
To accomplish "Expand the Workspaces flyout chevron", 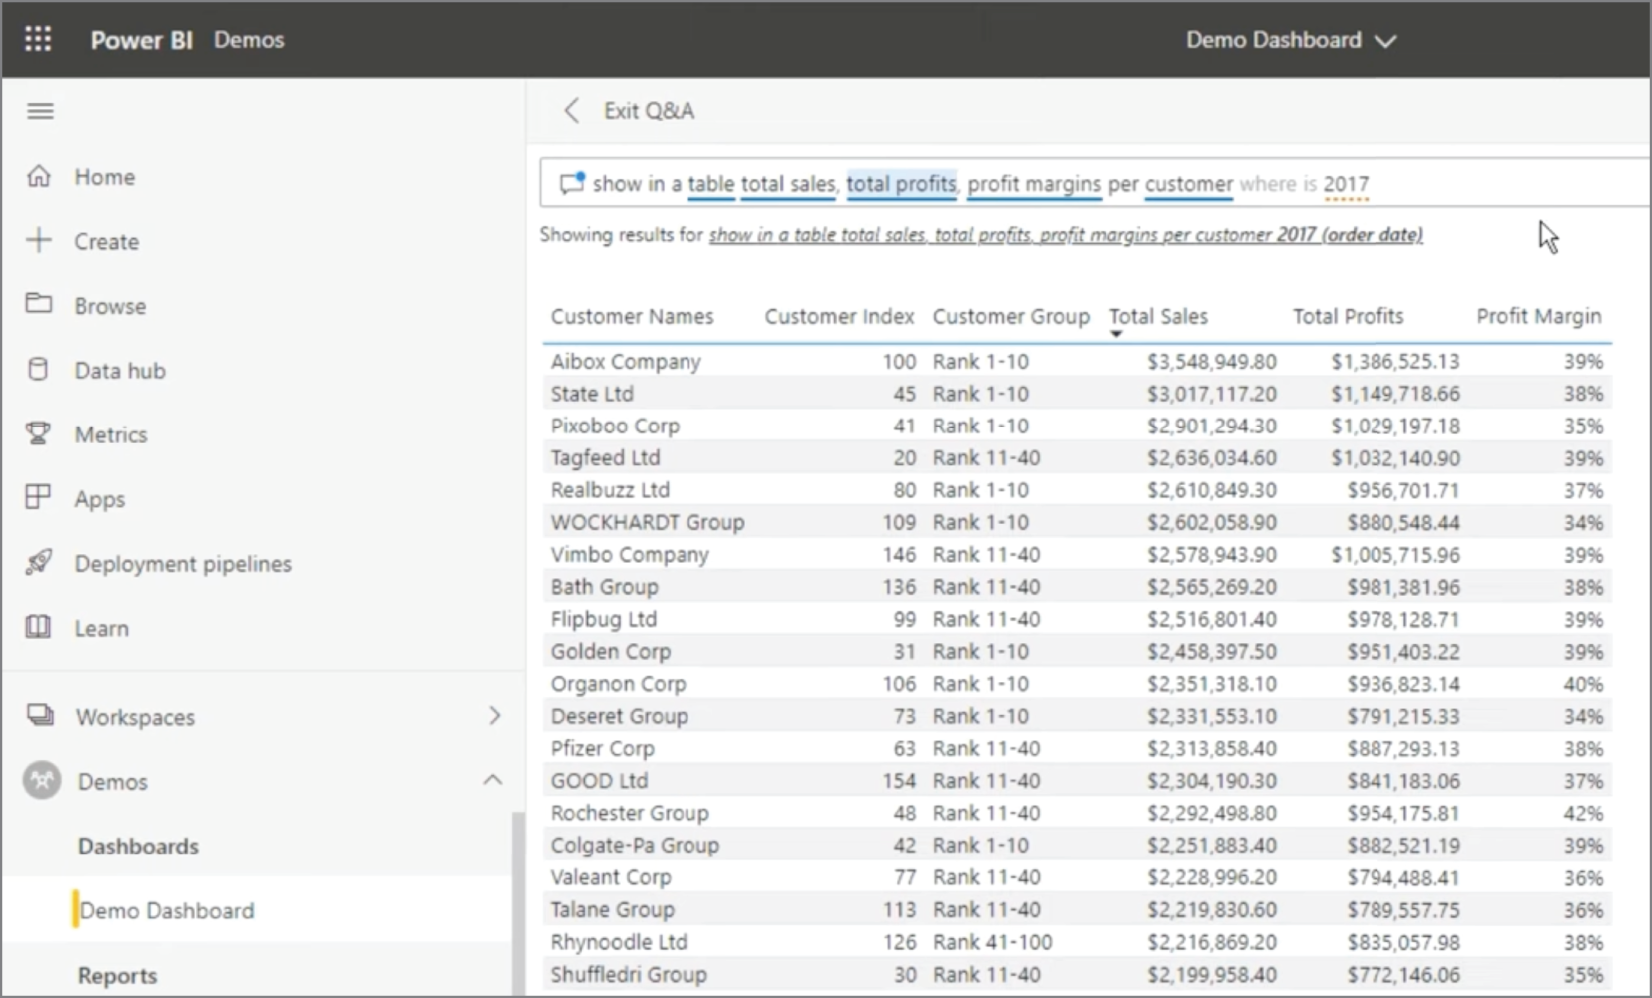I will coord(494,716).
